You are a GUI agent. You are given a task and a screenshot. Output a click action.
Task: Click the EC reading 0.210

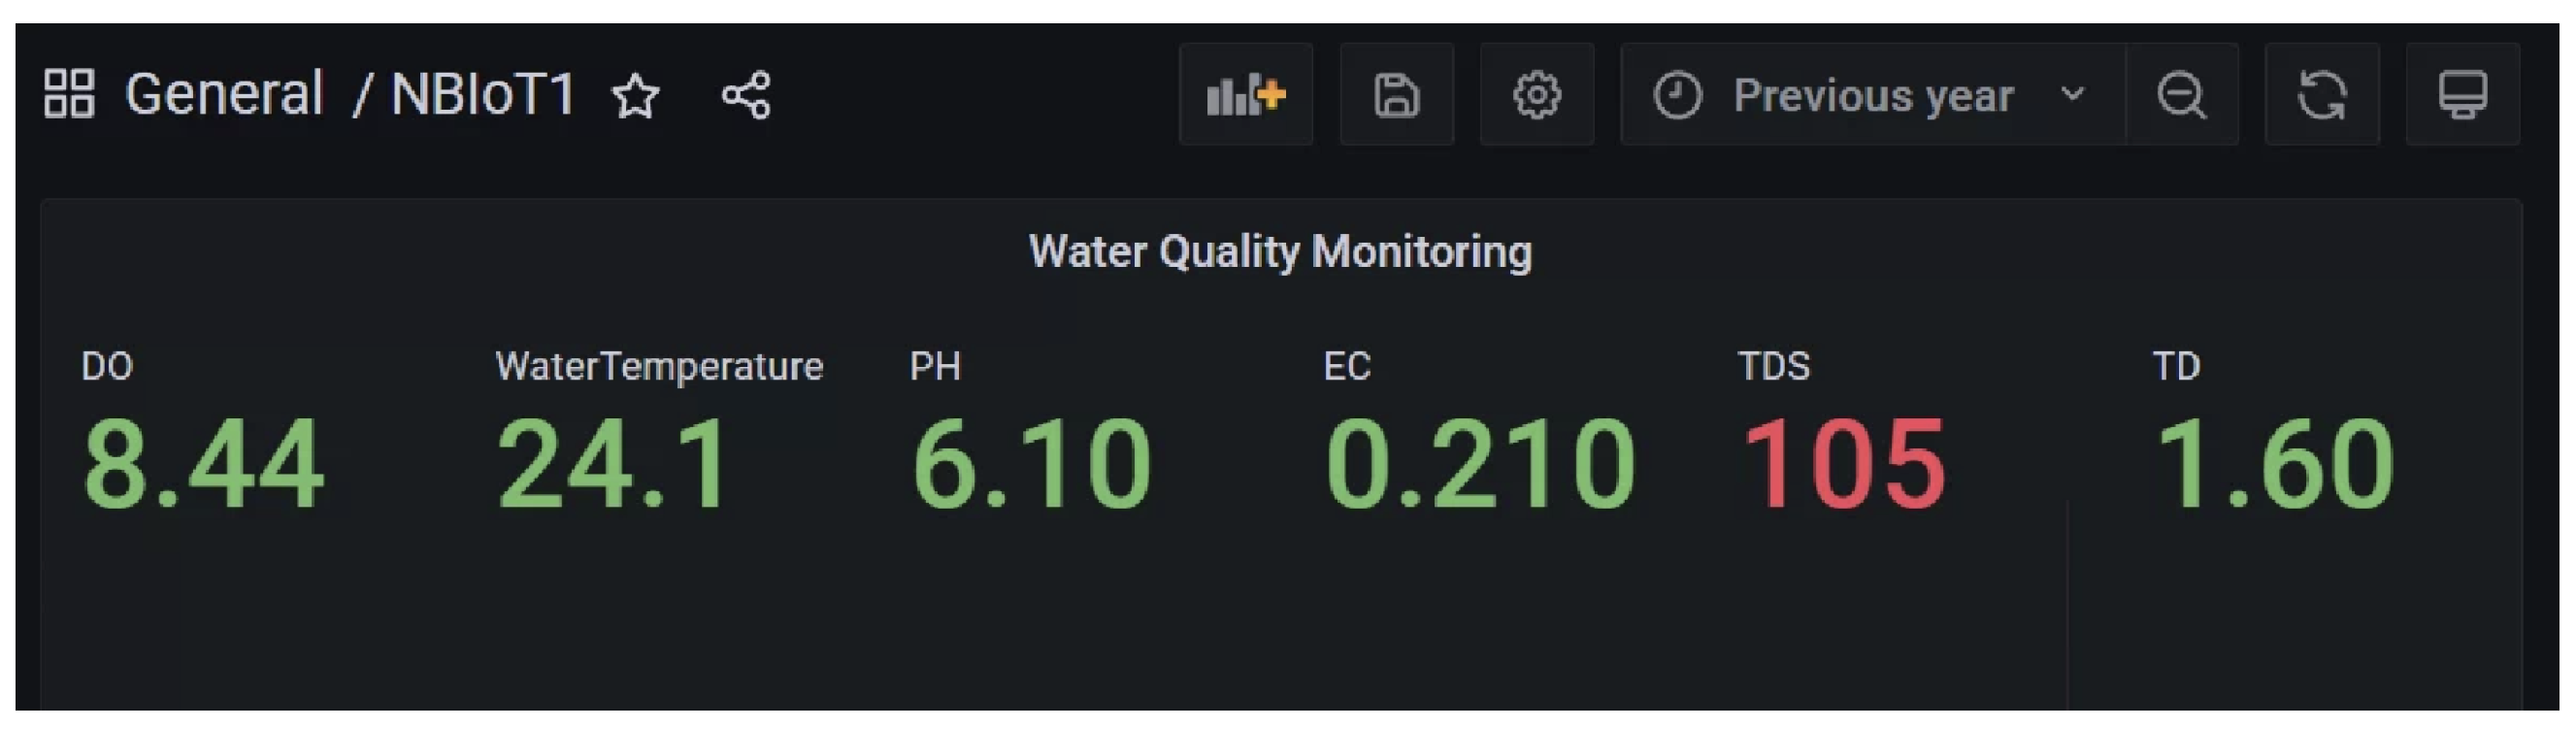tap(1480, 465)
